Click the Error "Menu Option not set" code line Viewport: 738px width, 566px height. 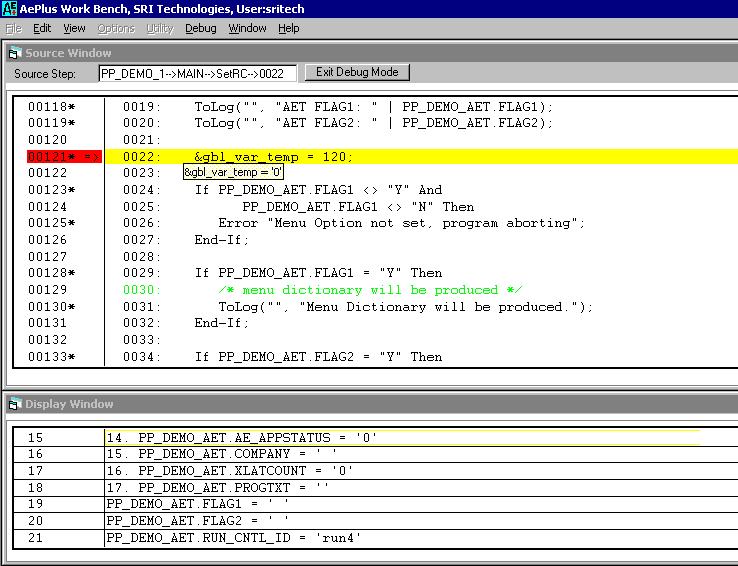point(401,223)
